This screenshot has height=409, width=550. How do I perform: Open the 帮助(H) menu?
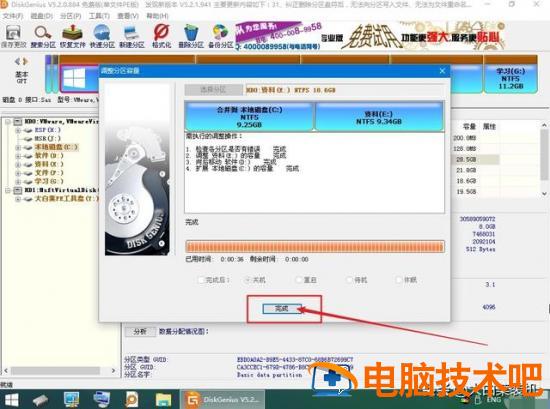pos(157,16)
